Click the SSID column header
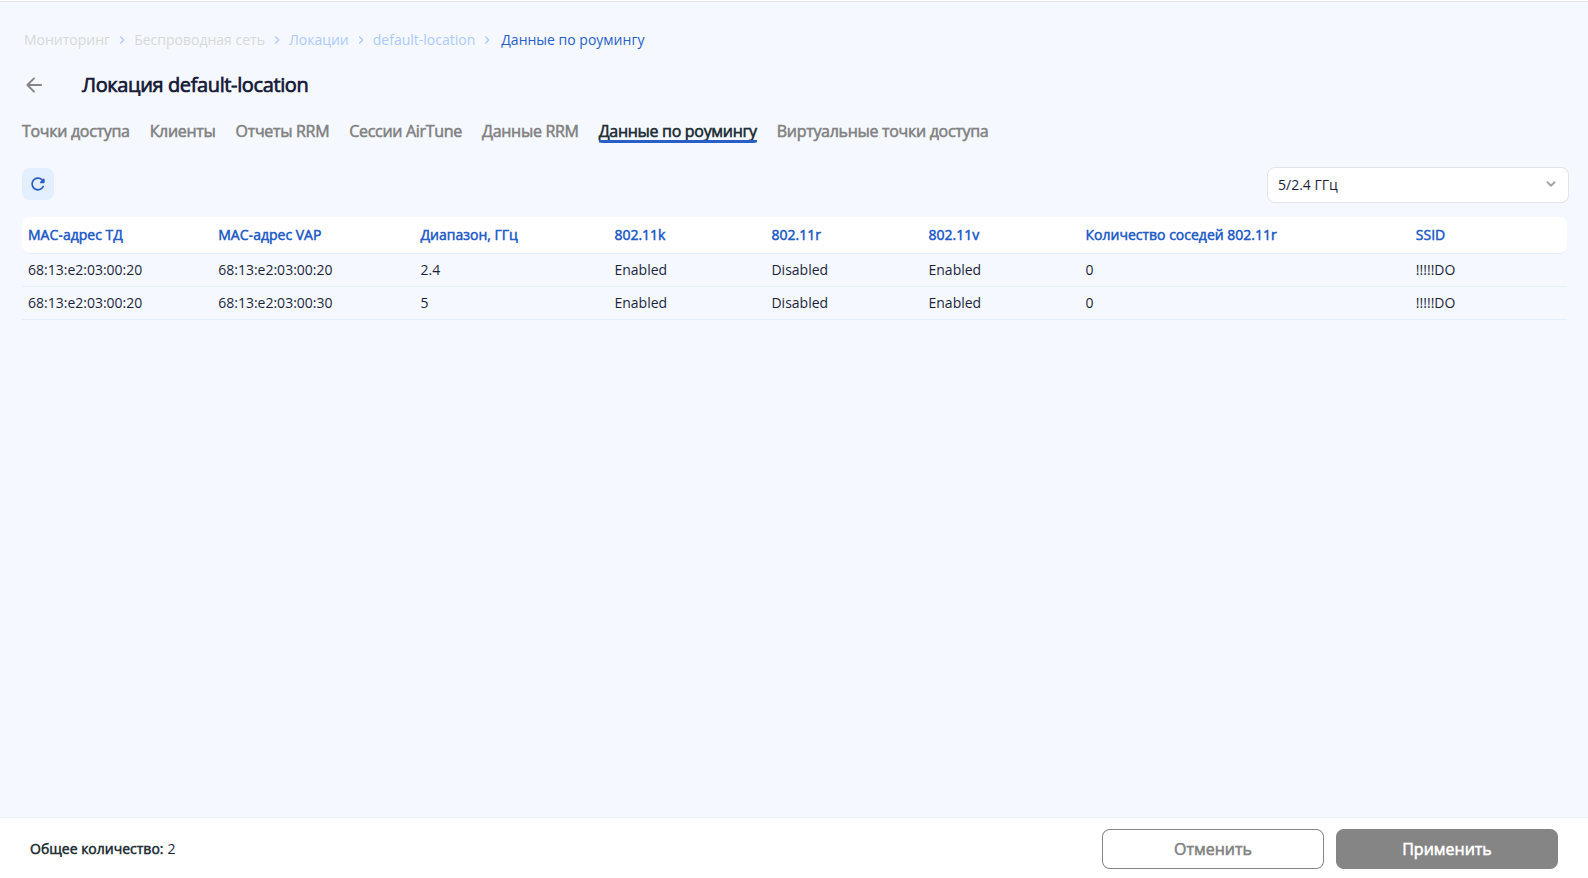 pyautogui.click(x=1430, y=235)
